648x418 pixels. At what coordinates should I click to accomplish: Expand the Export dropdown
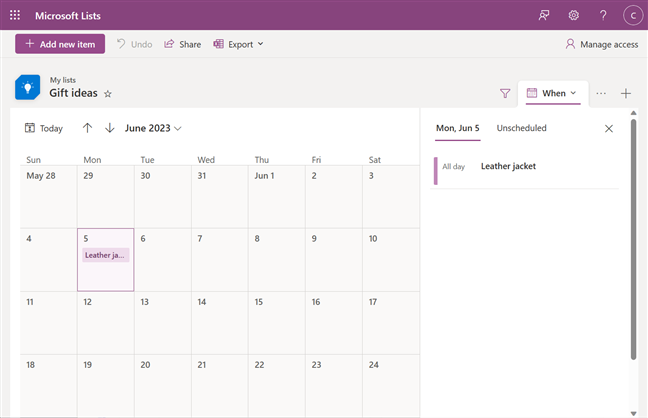pos(239,44)
